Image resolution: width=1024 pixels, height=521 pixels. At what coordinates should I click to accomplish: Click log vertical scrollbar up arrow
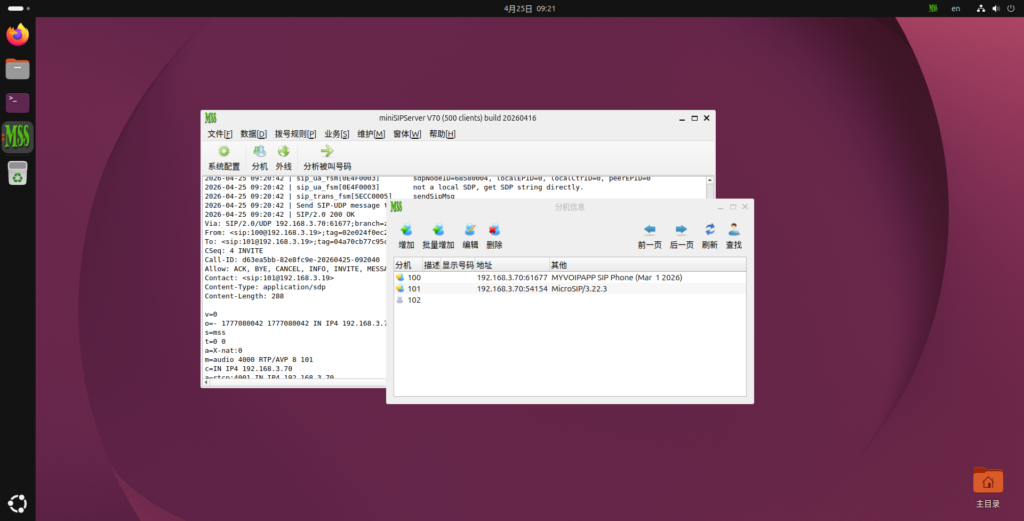[x=710, y=180]
